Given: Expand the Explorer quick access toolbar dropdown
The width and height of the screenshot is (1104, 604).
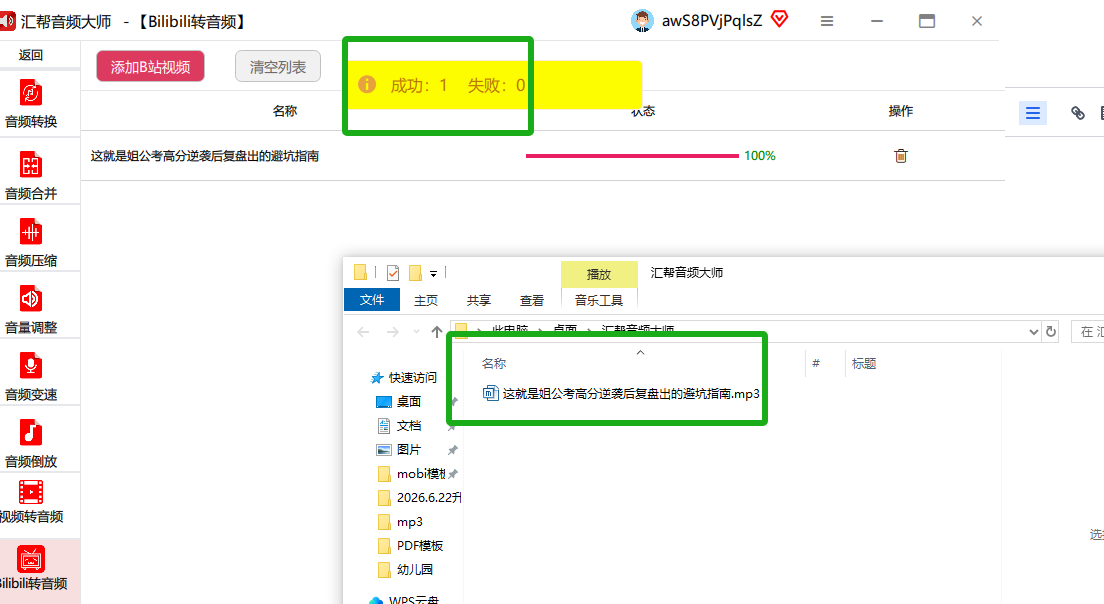Looking at the screenshot, I should [433, 273].
